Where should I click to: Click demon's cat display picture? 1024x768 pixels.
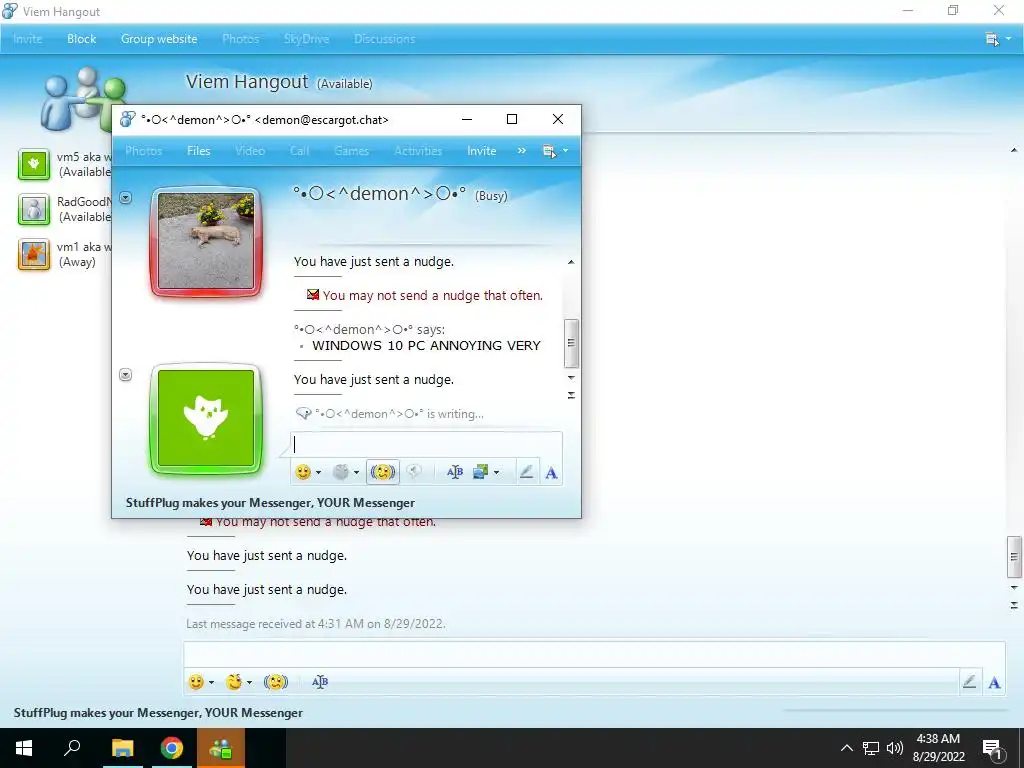(x=206, y=241)
